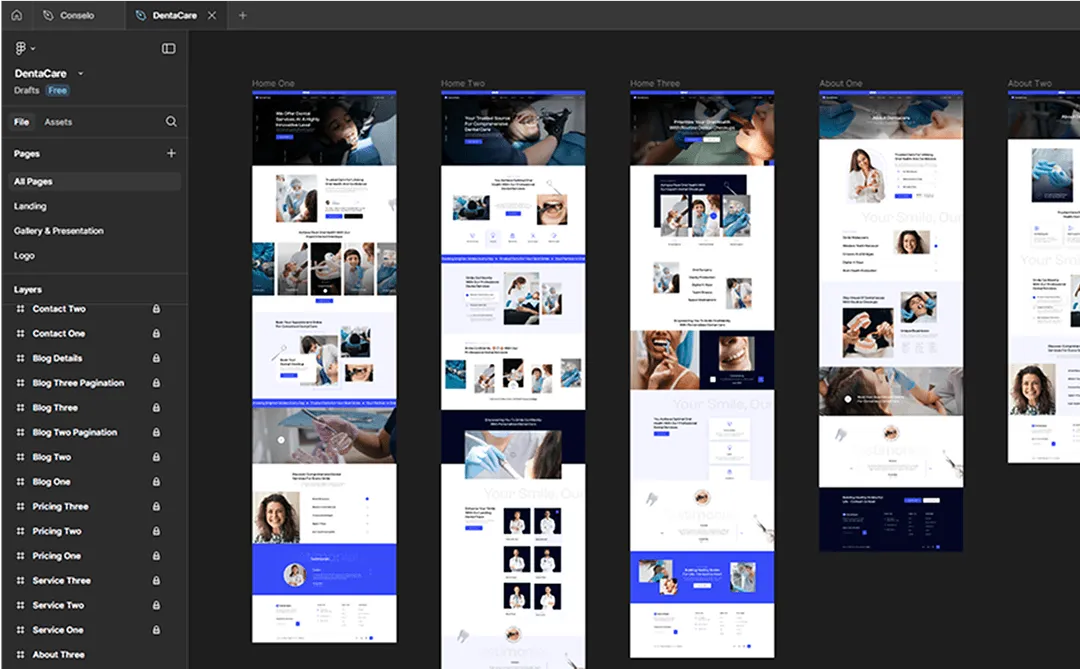Click the Free plan badge
1080x669 pixels.
[x=58, y=90]
